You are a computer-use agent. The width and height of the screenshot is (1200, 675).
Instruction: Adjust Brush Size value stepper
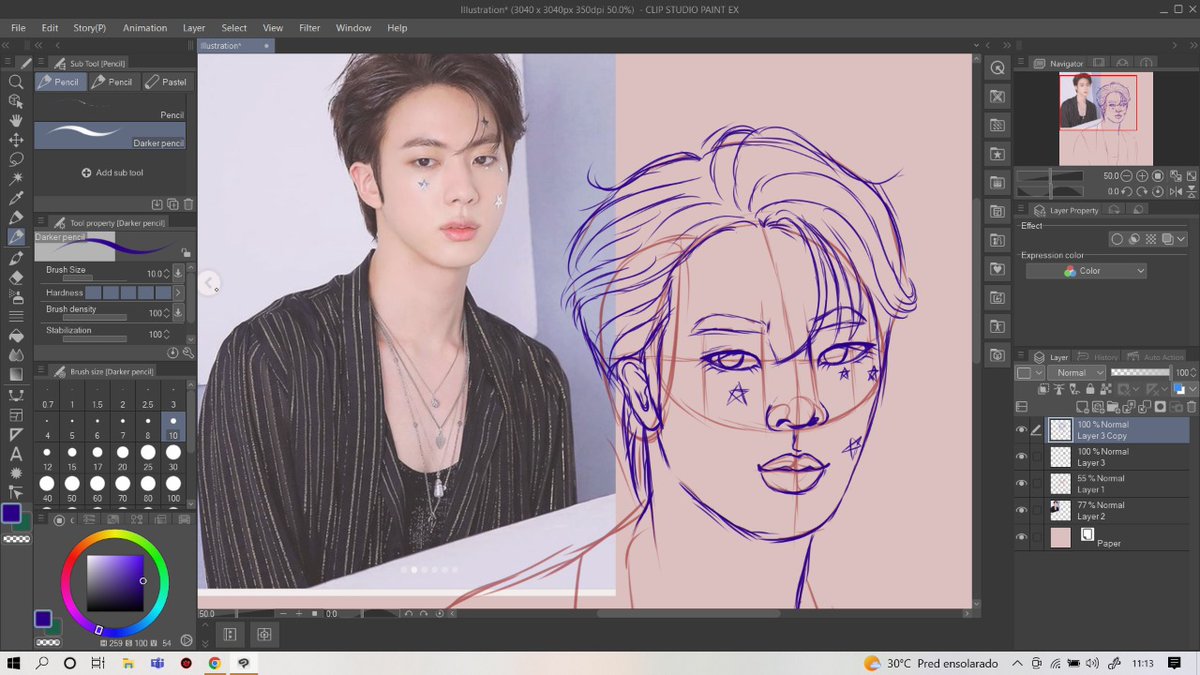point(165,273)
